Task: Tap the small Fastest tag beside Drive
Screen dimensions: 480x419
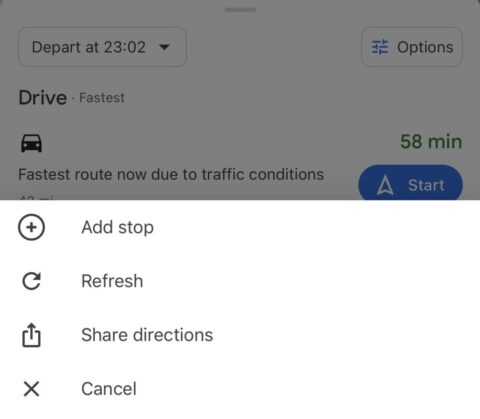Action: click(102, 98)
